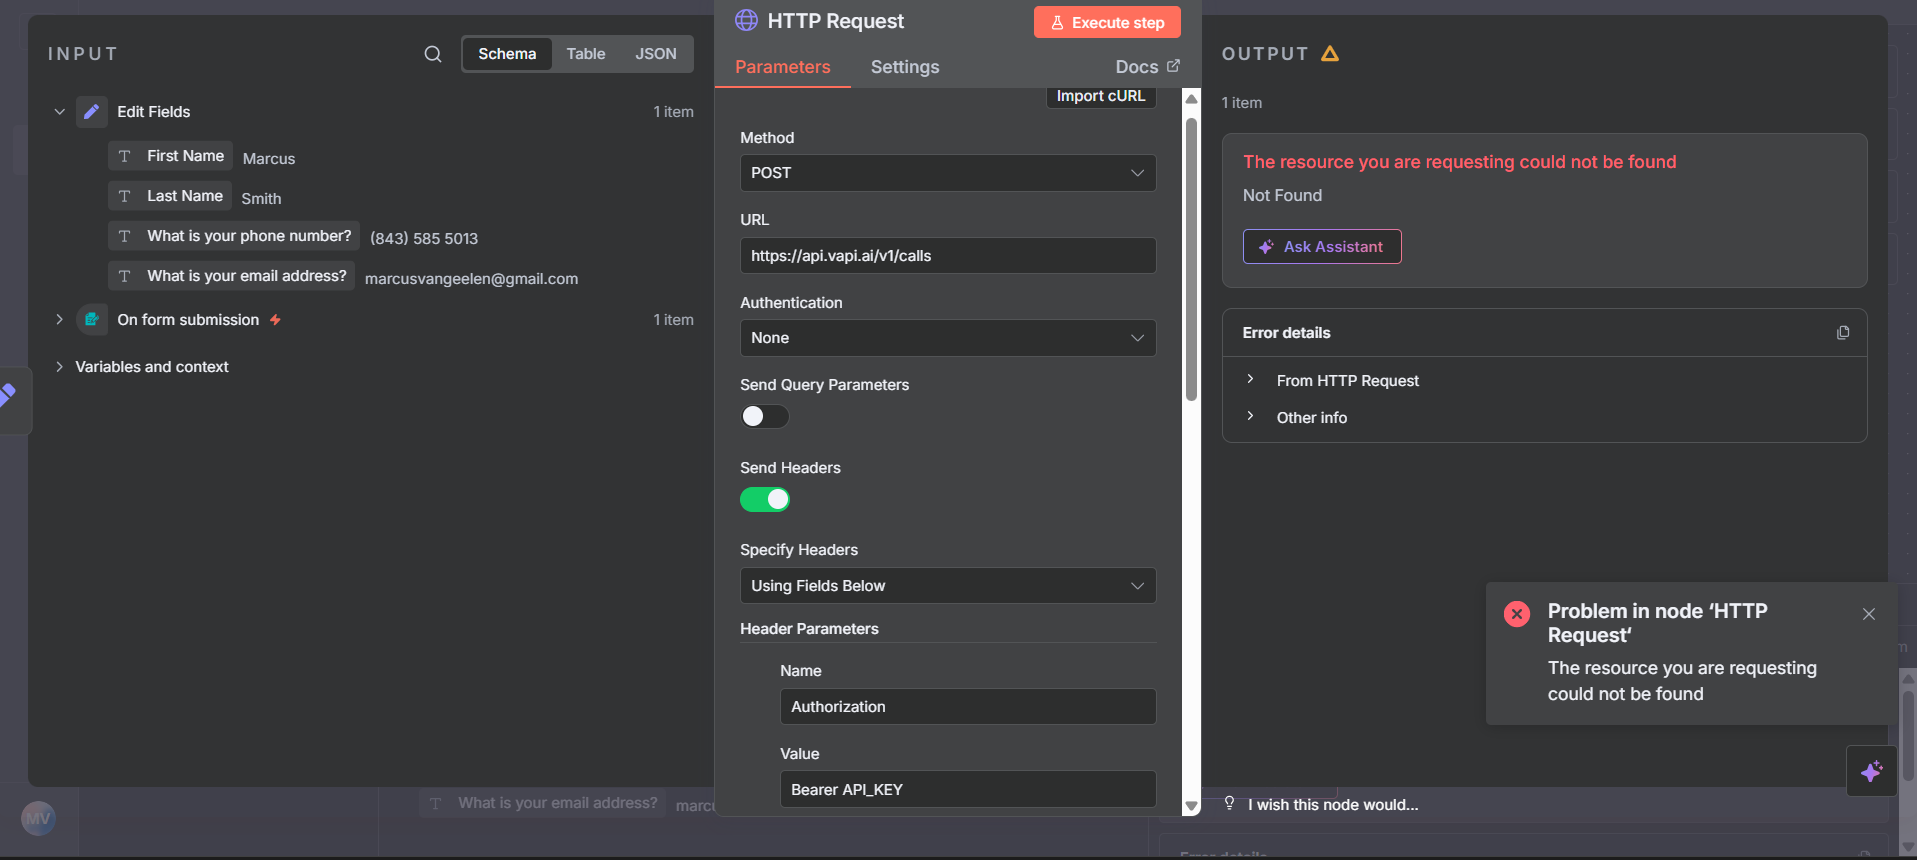Viewport: 1917px width, 860px height.
Task: Click the email value 'marcusvangeelen@gmail.com'
Action: [471, 279]
